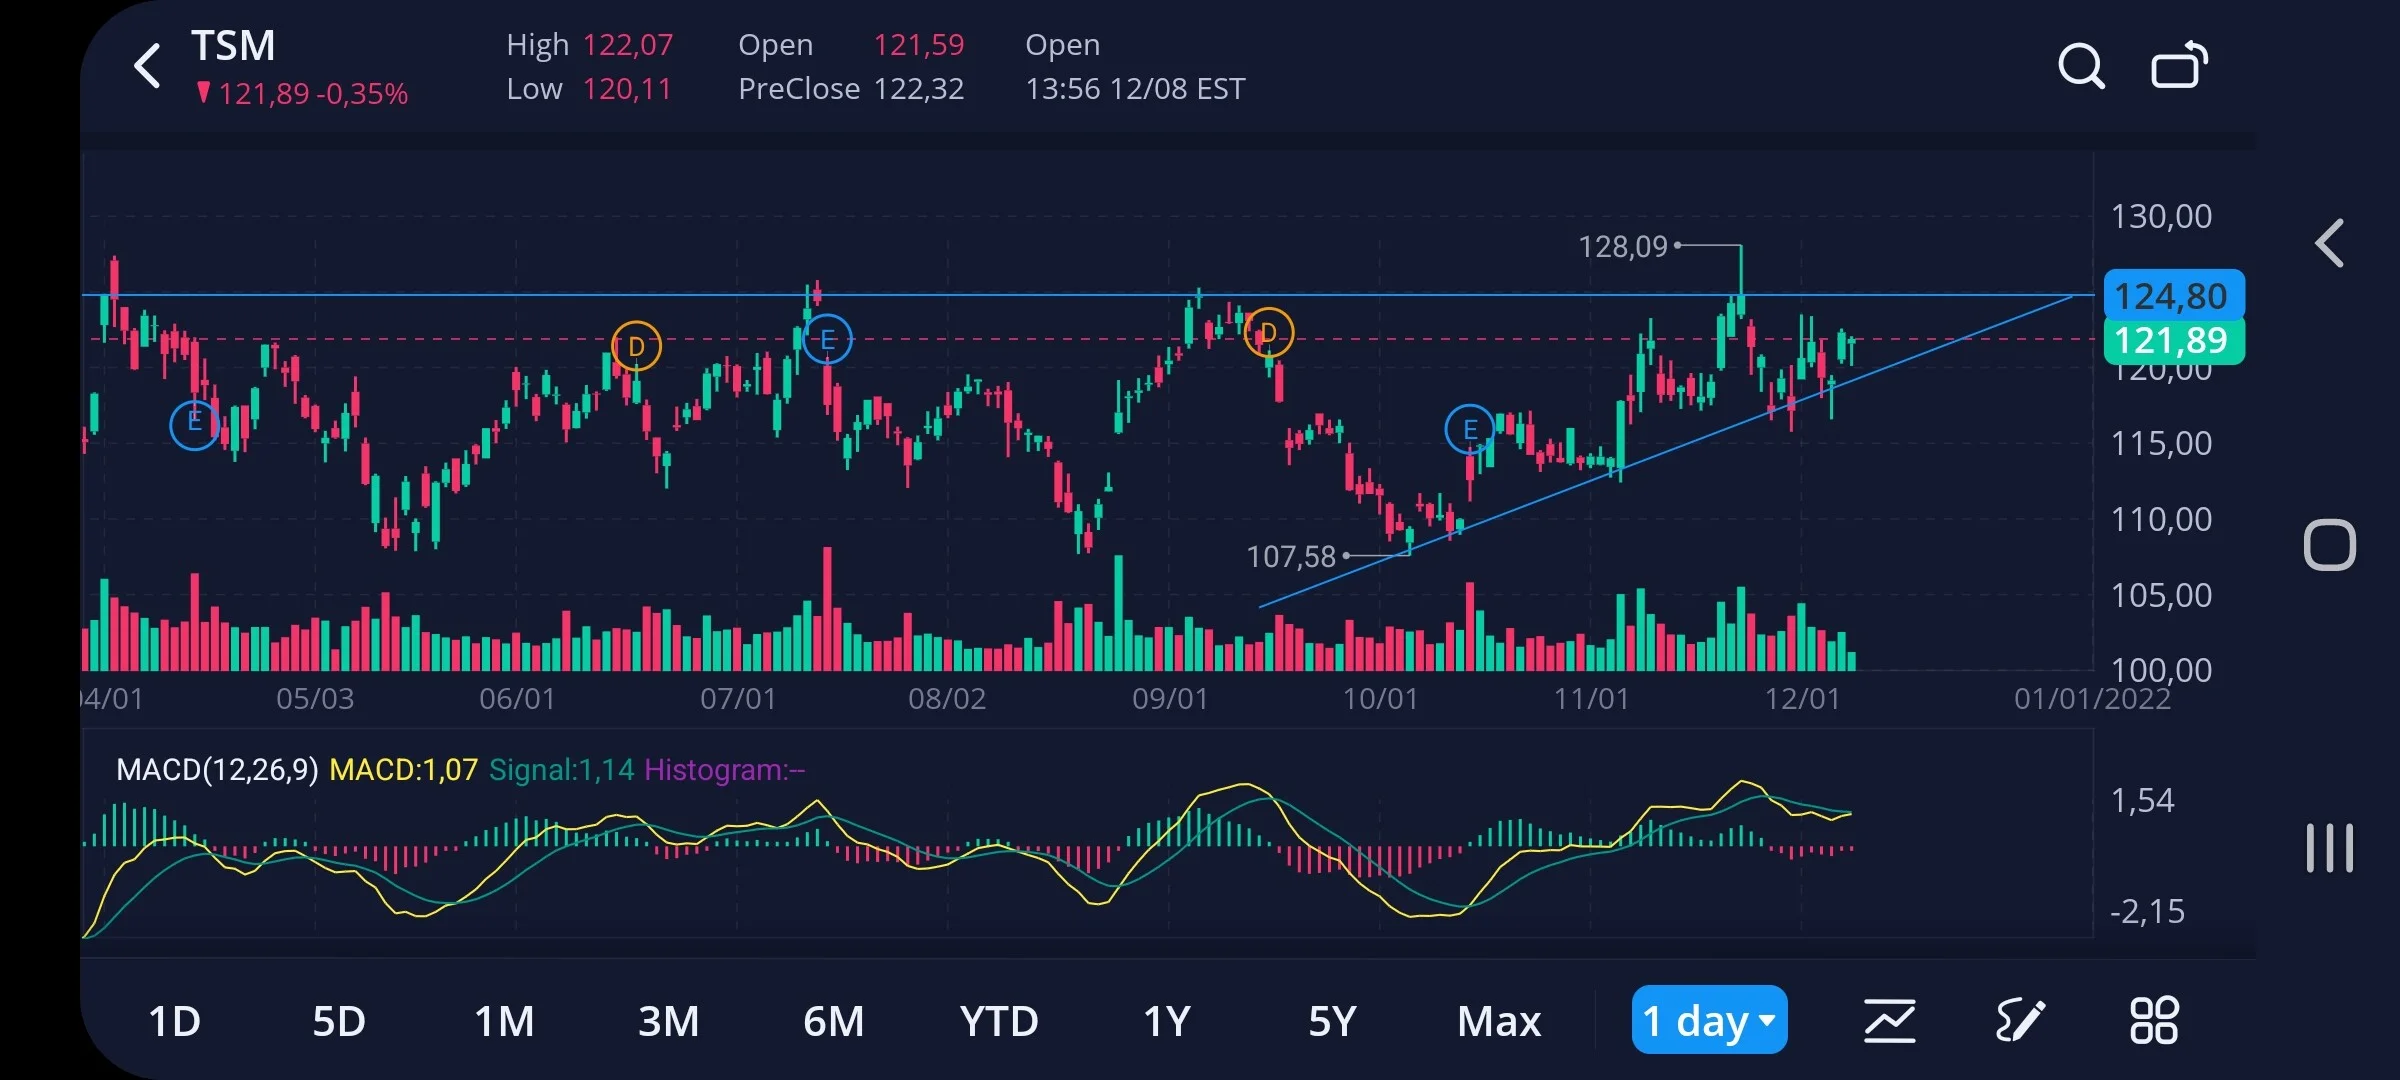Tap the 1,54 MACD axis label
Screen dimensions: 2400x1080
2142,801
